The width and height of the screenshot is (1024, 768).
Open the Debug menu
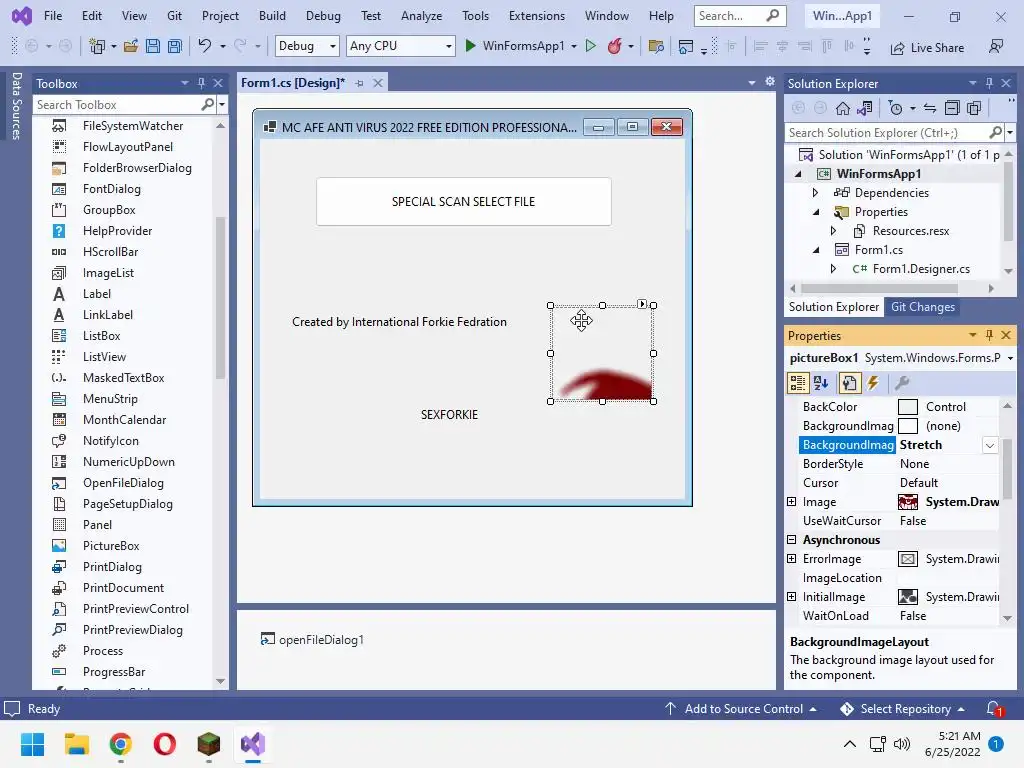tap(323, 16)
